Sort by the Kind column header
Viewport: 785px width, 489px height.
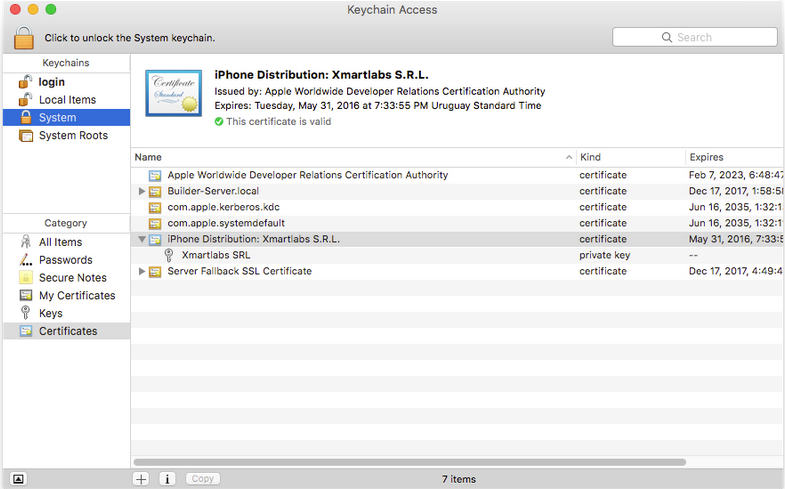pos(628,157)
